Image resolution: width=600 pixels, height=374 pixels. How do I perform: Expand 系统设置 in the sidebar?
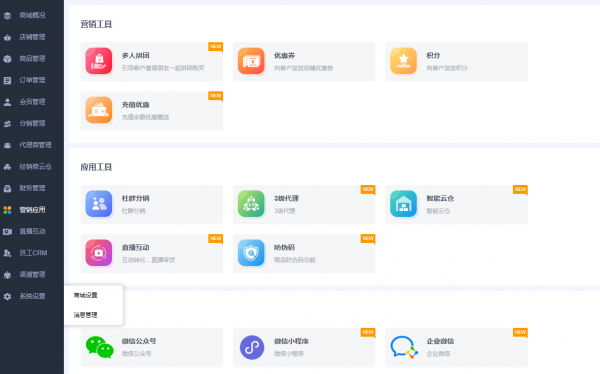[32, 296]
